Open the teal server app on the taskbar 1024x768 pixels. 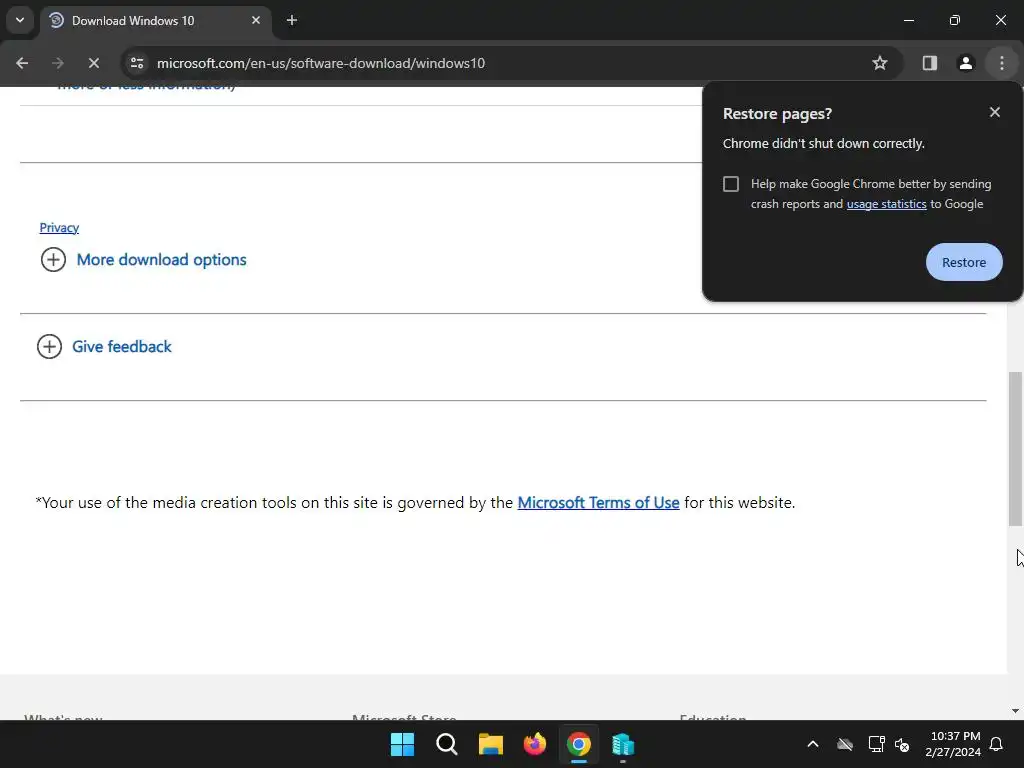tap(623, 744)
